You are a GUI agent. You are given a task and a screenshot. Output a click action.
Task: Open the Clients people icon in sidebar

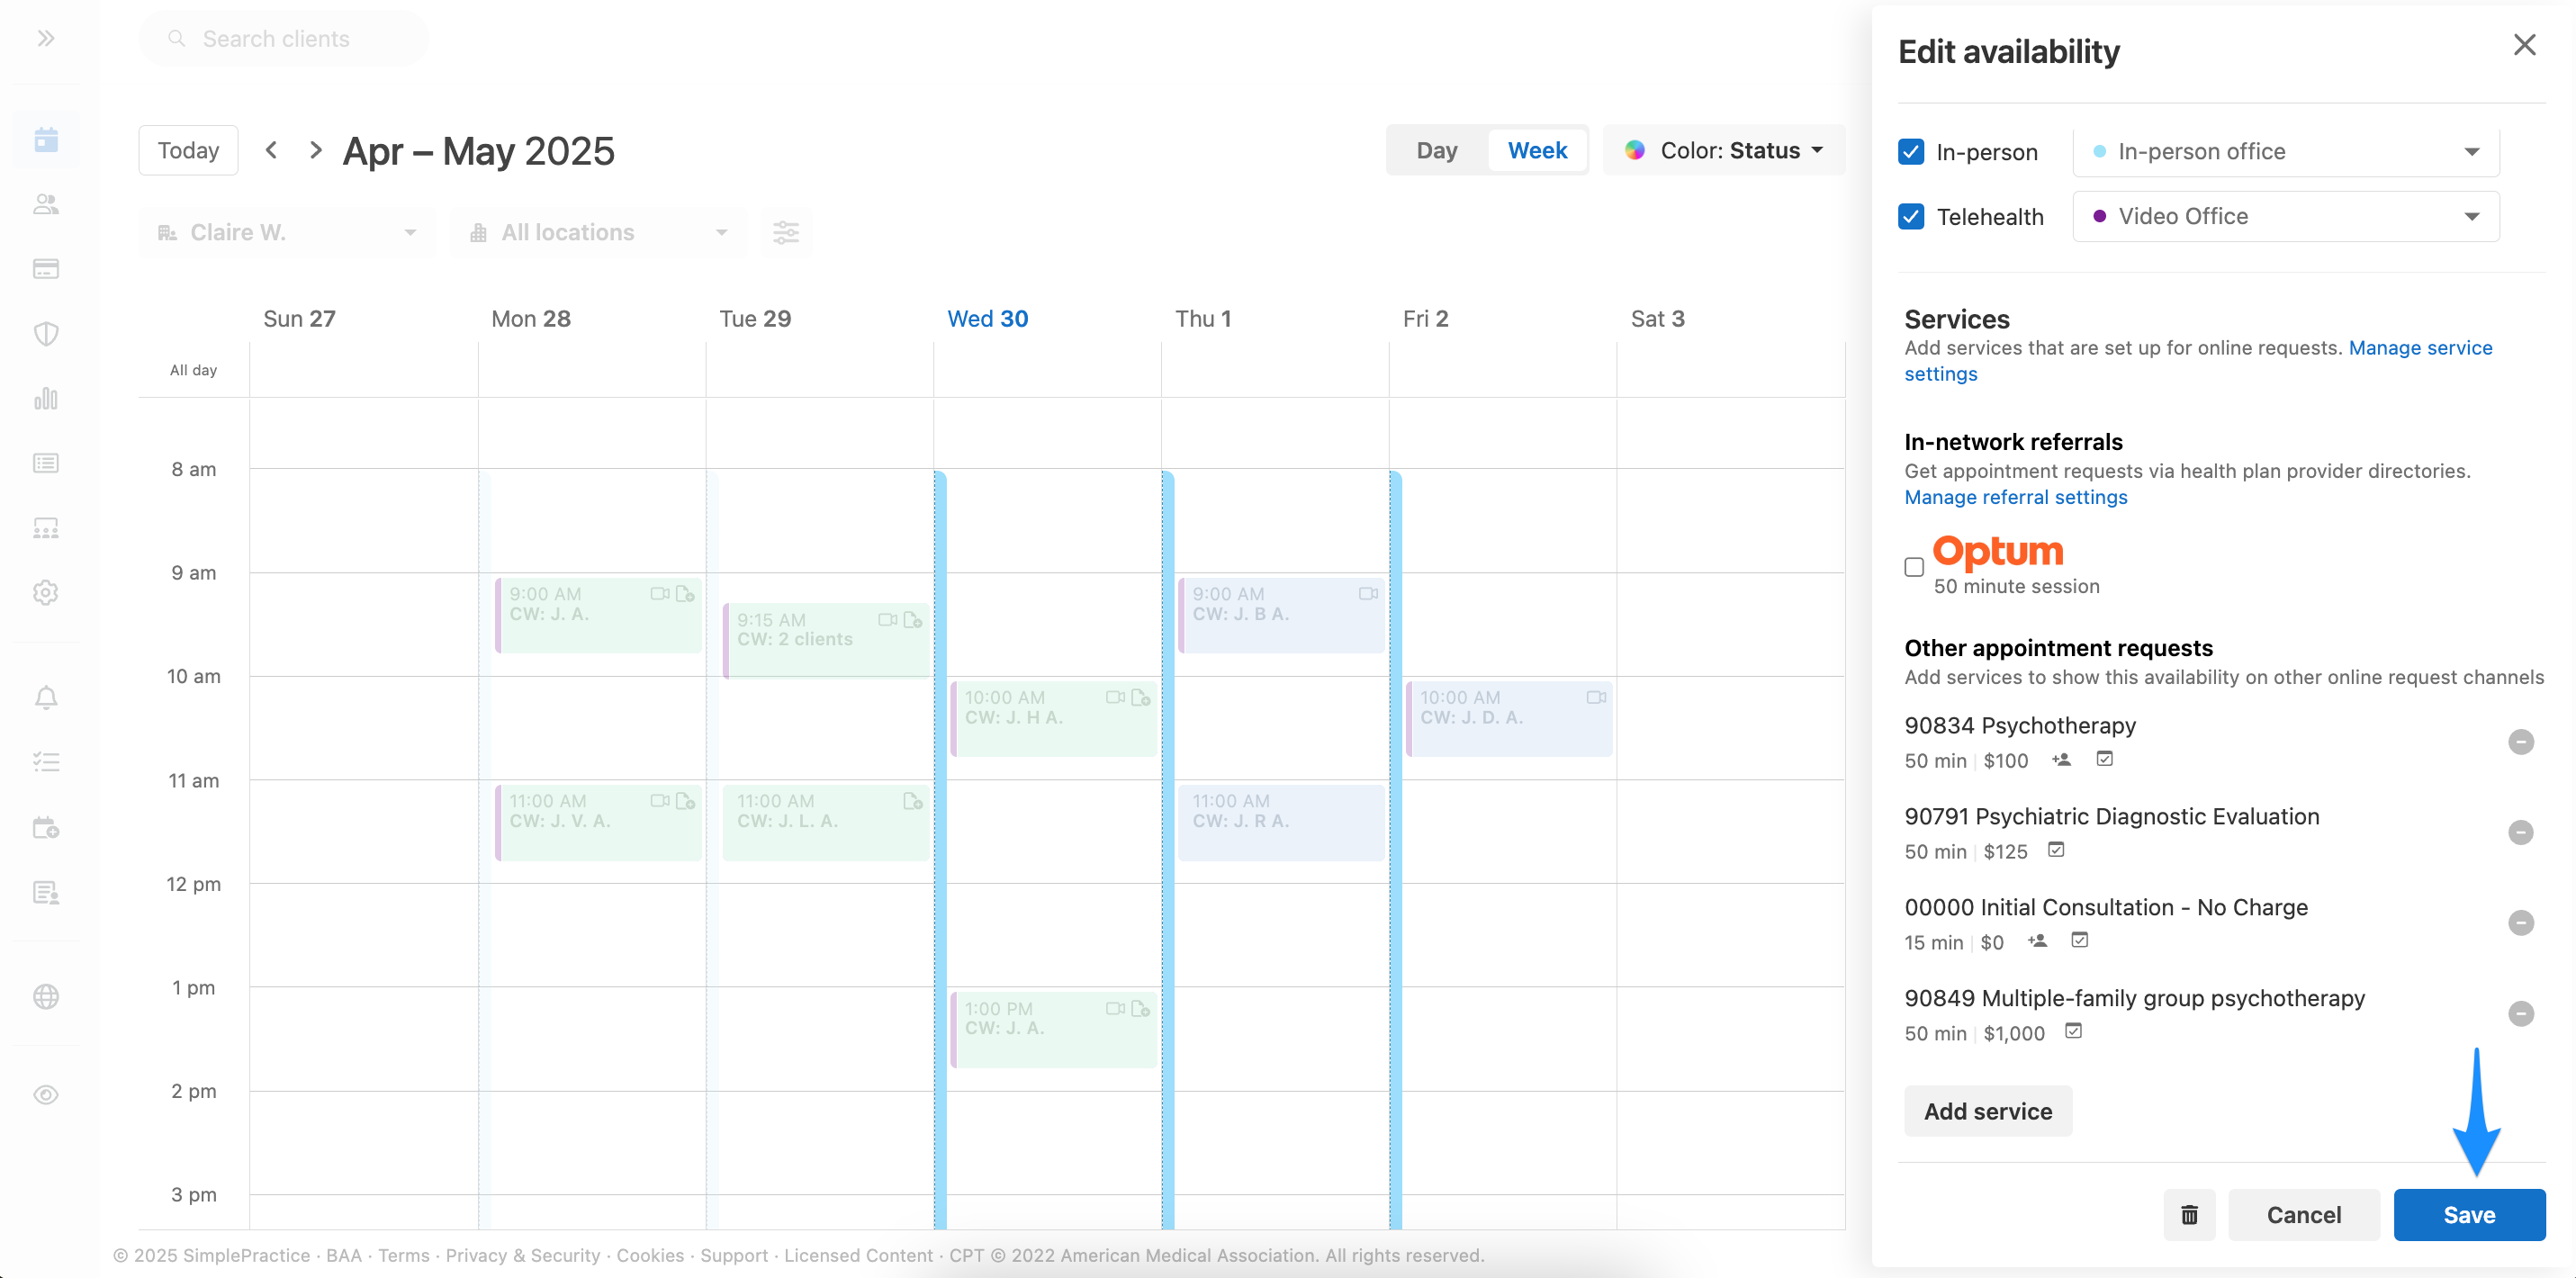[x=46, y=204]
